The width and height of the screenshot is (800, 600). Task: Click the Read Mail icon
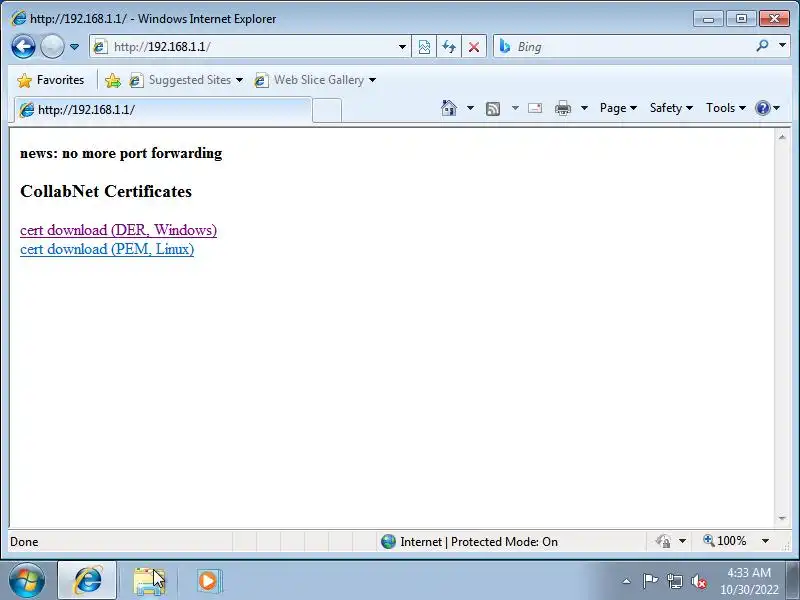pyautogui.click(x=535, y=108)
